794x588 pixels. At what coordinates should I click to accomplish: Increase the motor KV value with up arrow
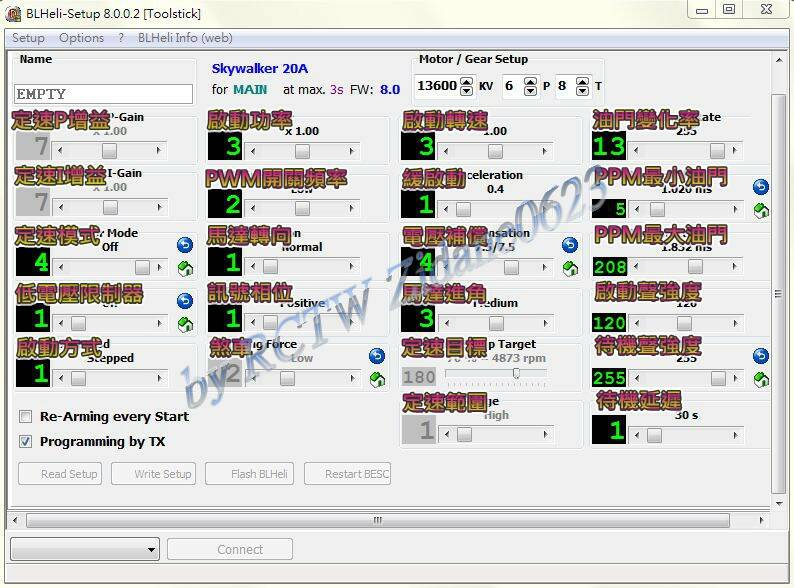466,81
